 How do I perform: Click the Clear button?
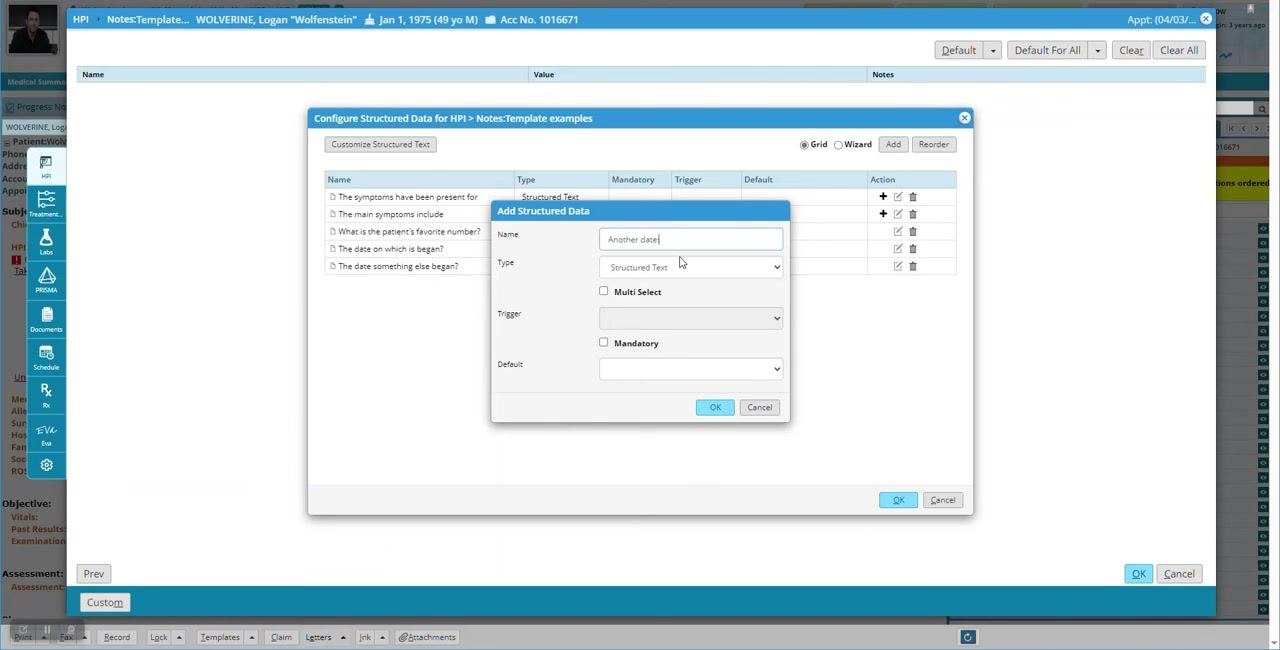point(1131,50)
